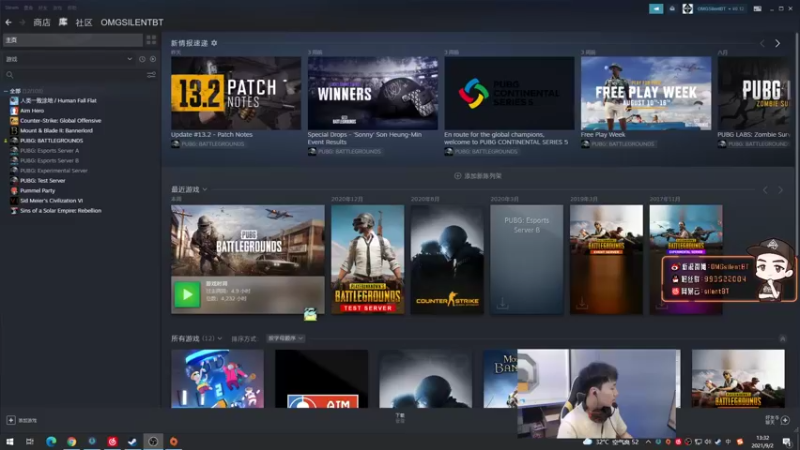Click the ready-to-play filter icon
800x450 pixels.
click(153, 59)
